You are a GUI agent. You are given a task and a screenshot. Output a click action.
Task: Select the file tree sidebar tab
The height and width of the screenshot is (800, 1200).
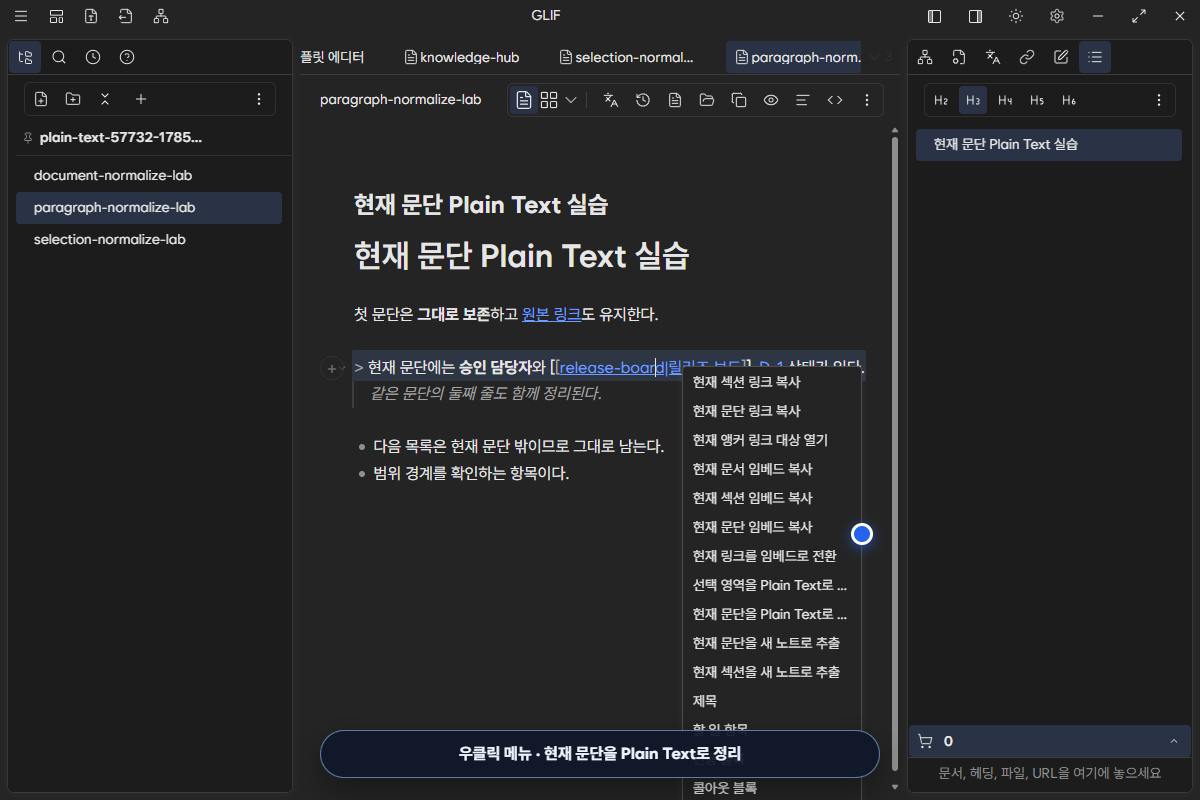pos(25,57)
